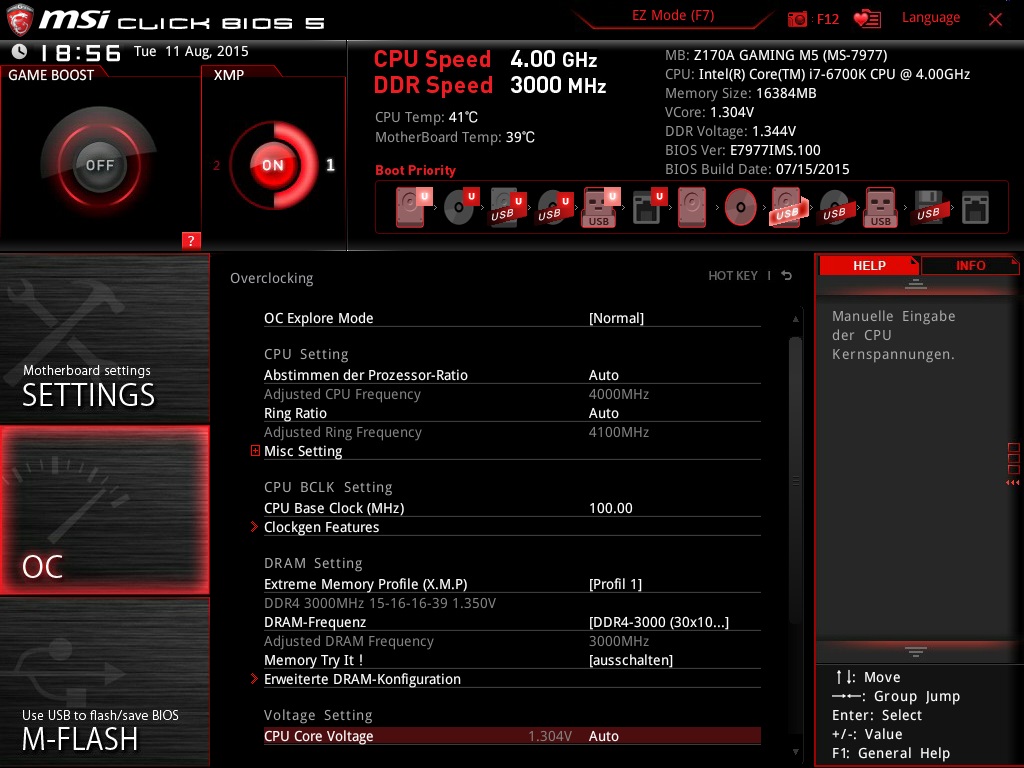This screenshot has height=768, width=1024.
Task: Select the legacy network boot icon
Action: click(975, 208)
